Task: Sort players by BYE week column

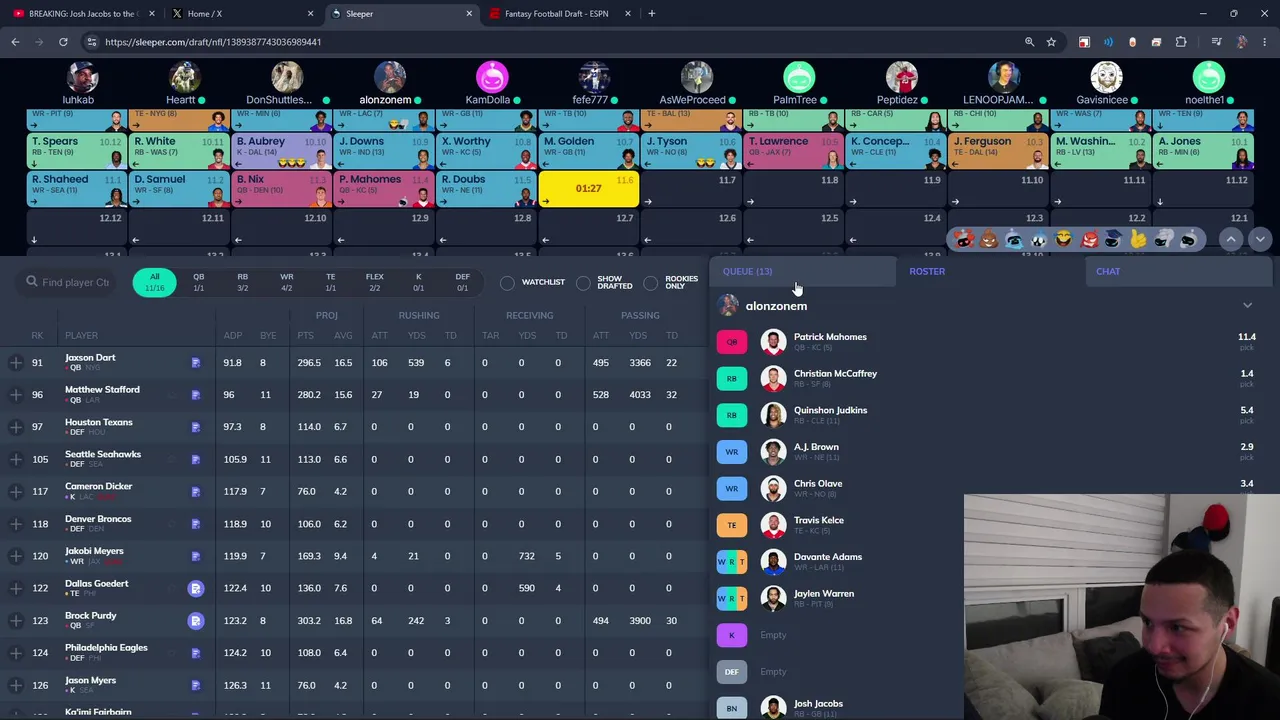Action: tap(267, 336)
